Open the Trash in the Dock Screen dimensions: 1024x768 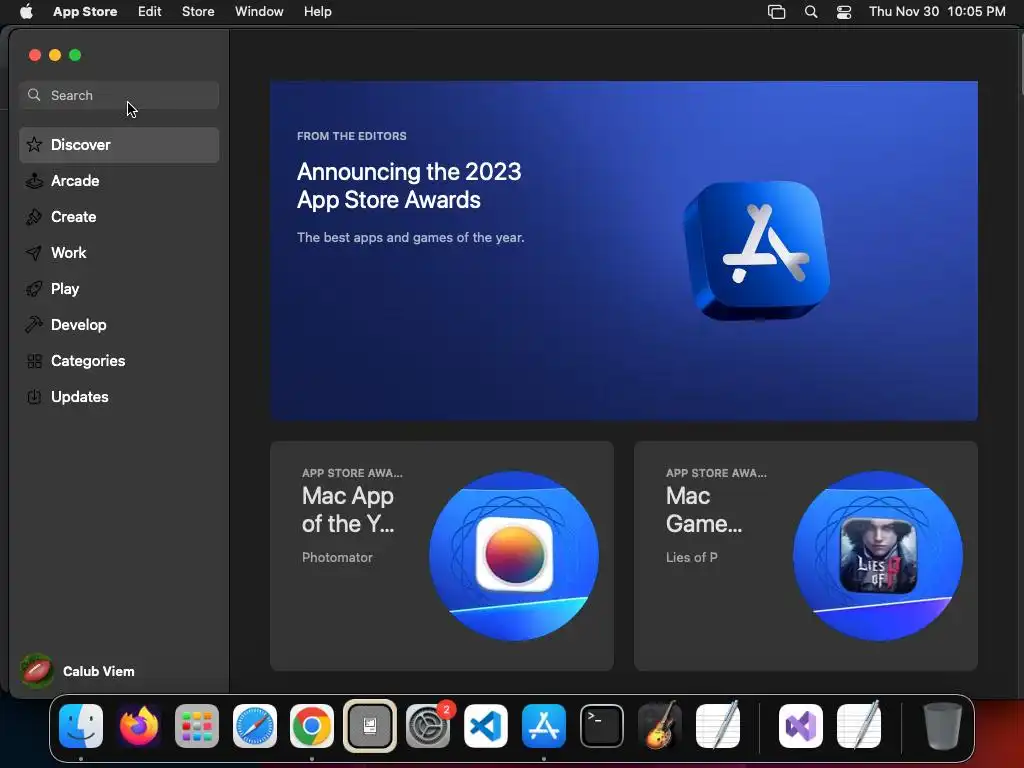point(942,726)
